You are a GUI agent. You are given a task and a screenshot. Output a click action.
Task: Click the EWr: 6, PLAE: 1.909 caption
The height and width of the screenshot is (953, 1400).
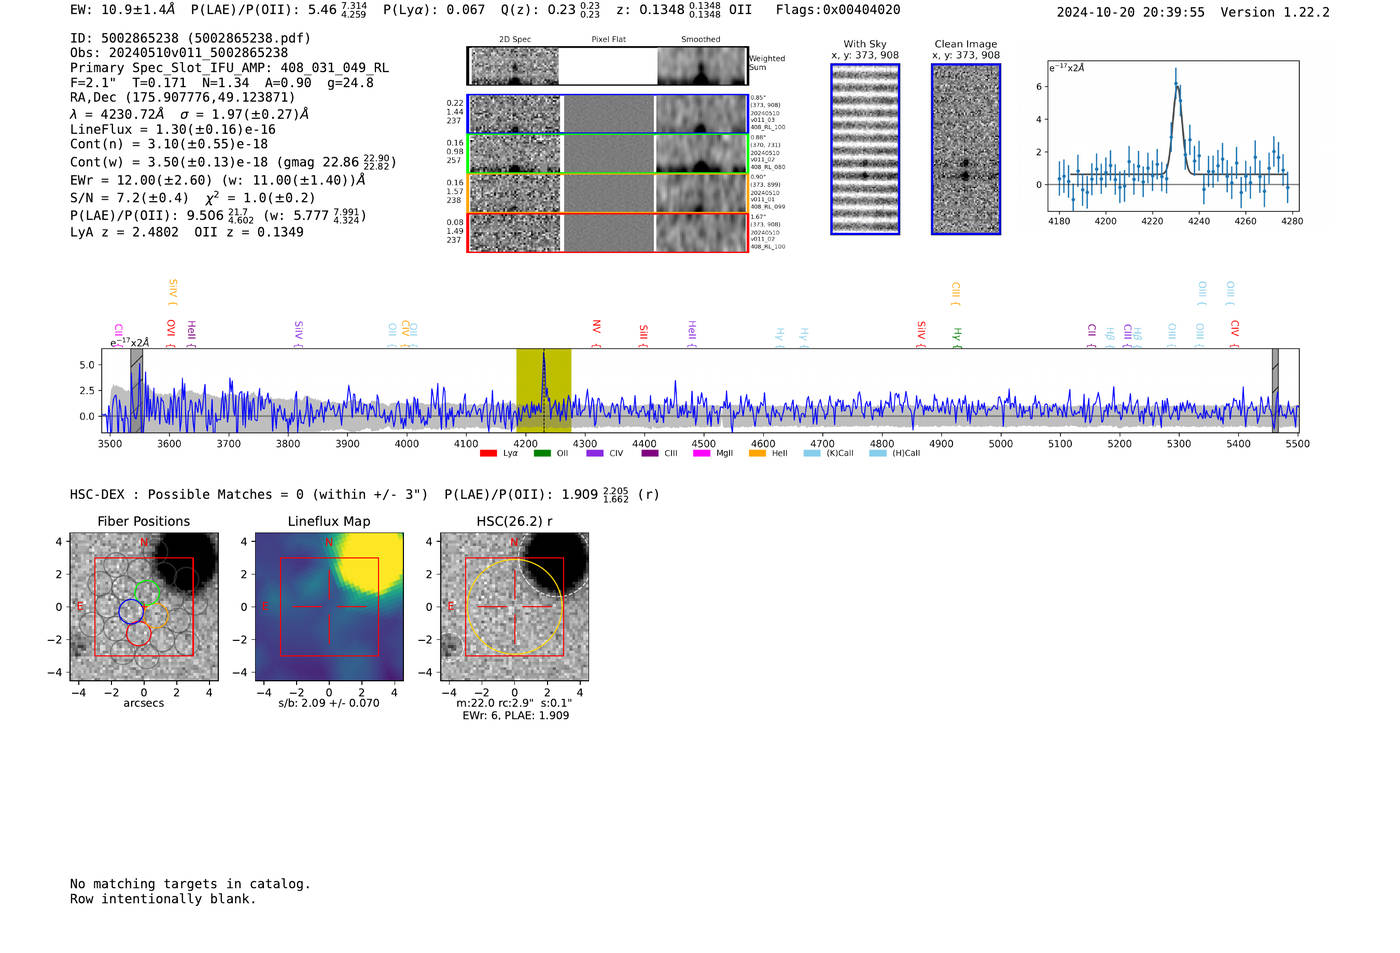click(x=515, y=715)
